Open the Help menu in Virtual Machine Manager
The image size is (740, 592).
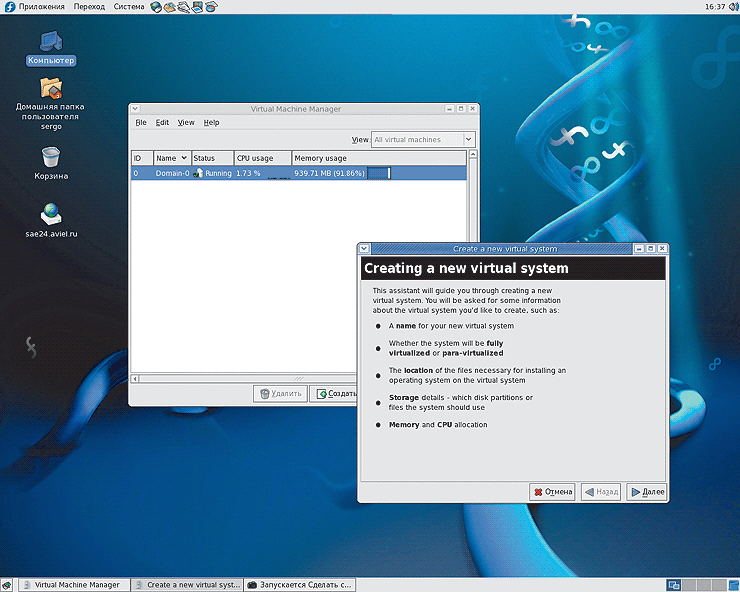211,122
